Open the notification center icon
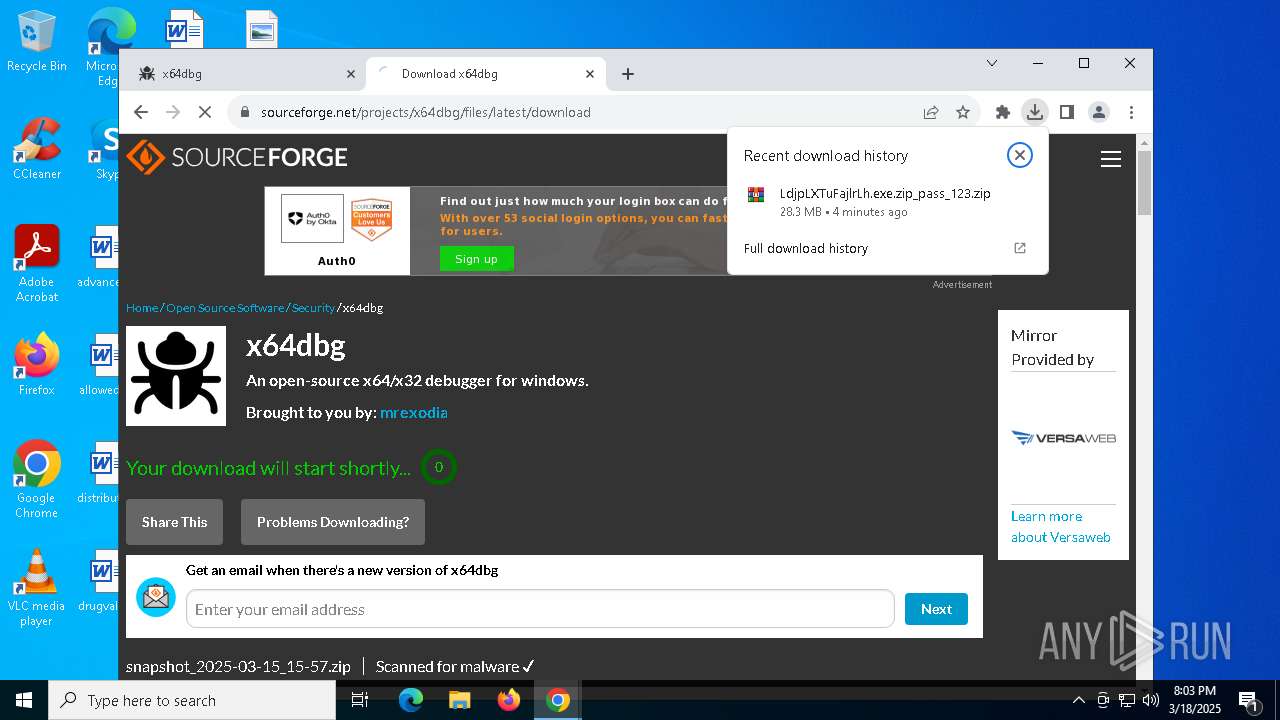1280x720 pixels. click(1248, 700)
